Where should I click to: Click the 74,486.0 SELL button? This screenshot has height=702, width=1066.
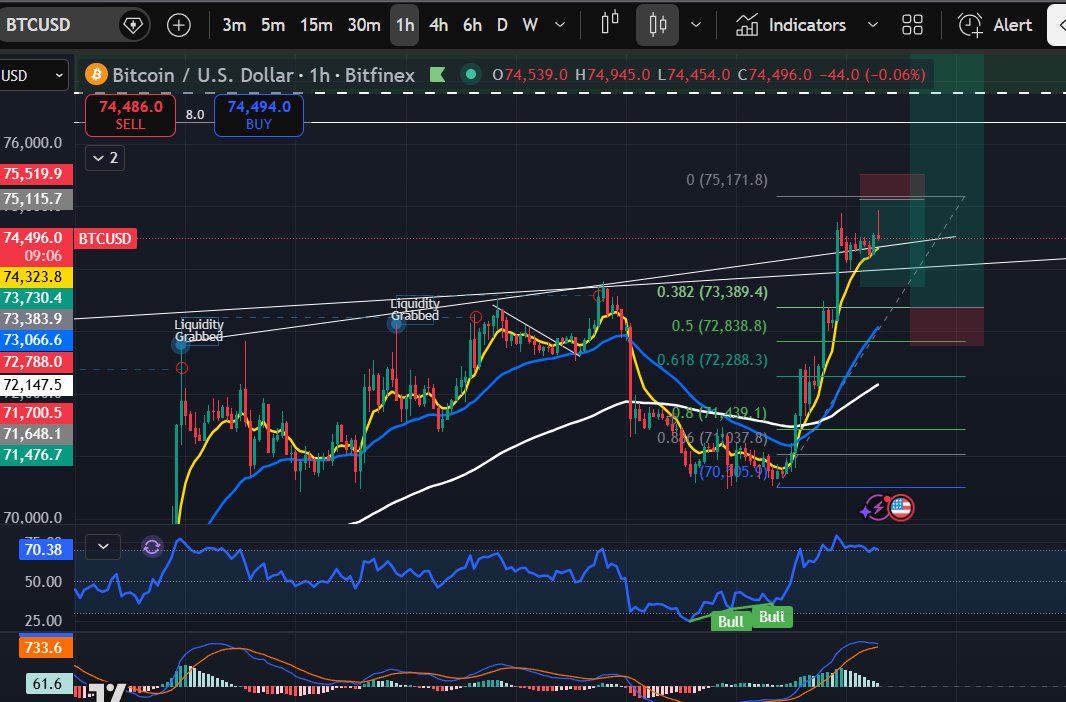[131, 115]
